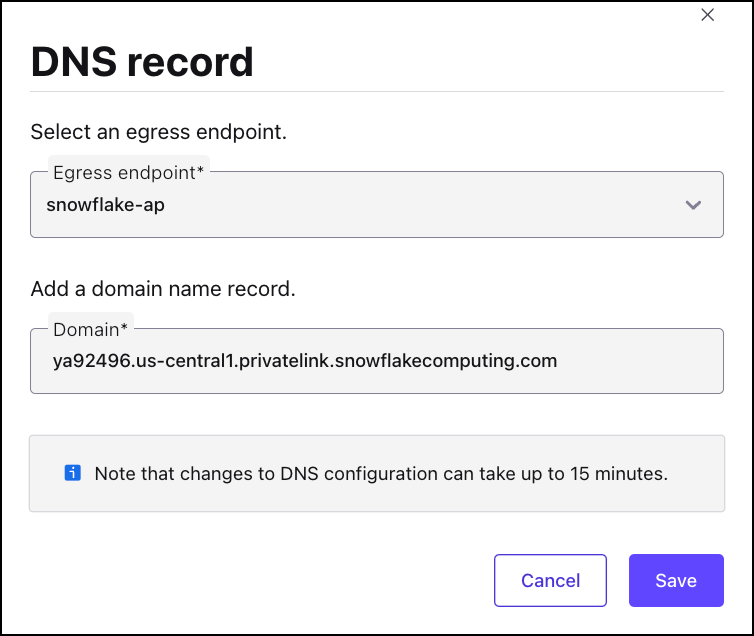Click the Save button
The image size is (754, 636).
point(675,580)
